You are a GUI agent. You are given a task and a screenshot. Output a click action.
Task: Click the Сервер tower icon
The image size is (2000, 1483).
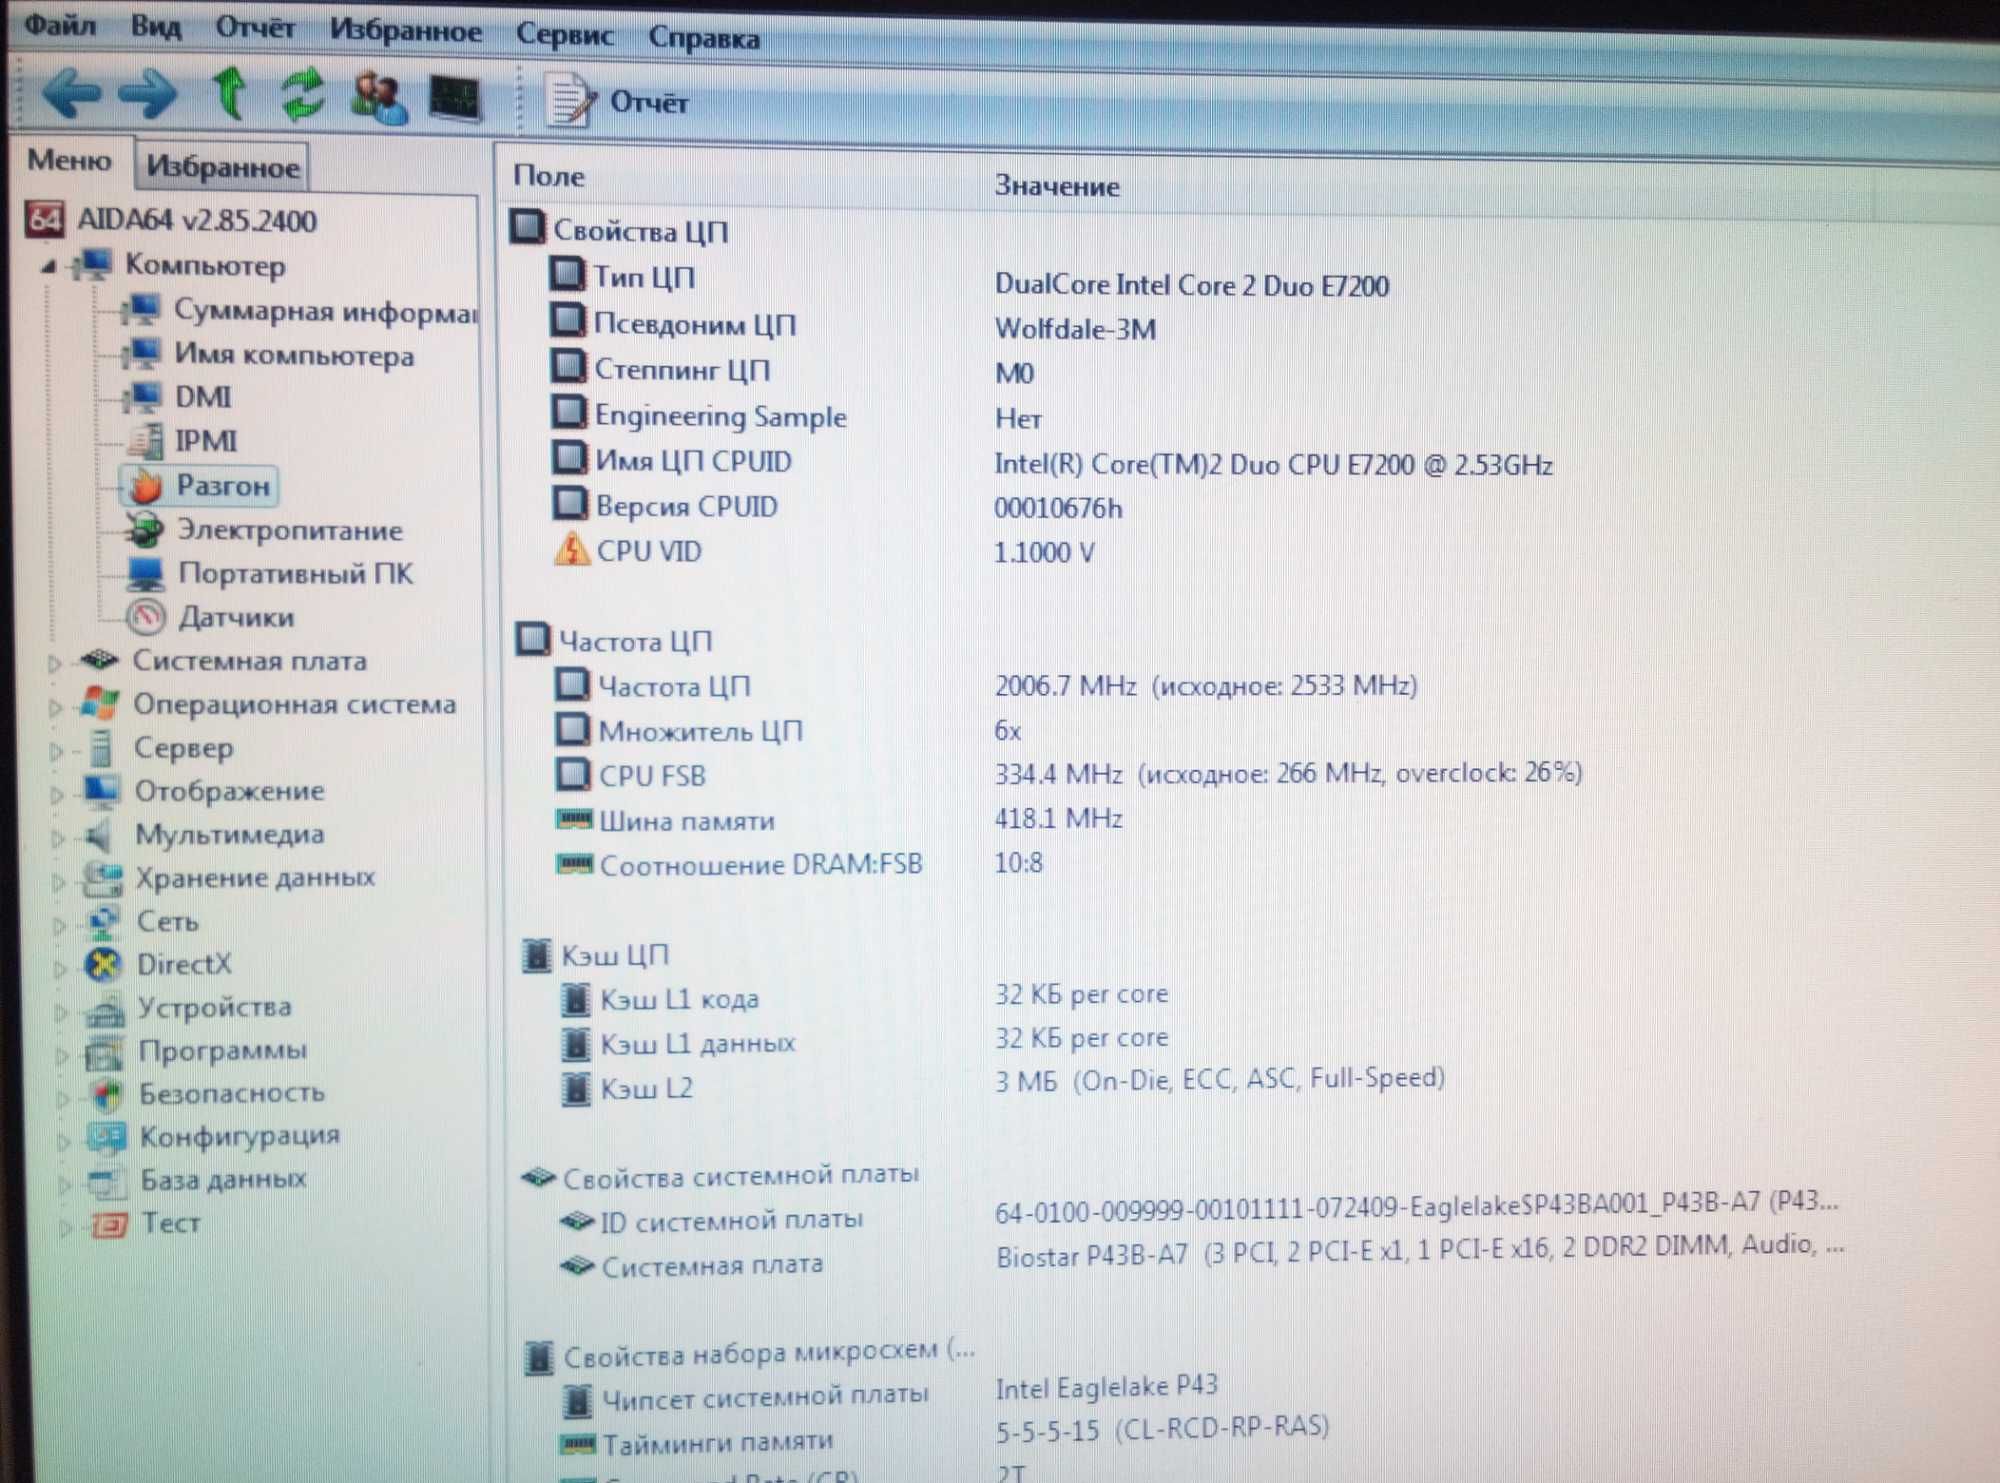(101, 747)
